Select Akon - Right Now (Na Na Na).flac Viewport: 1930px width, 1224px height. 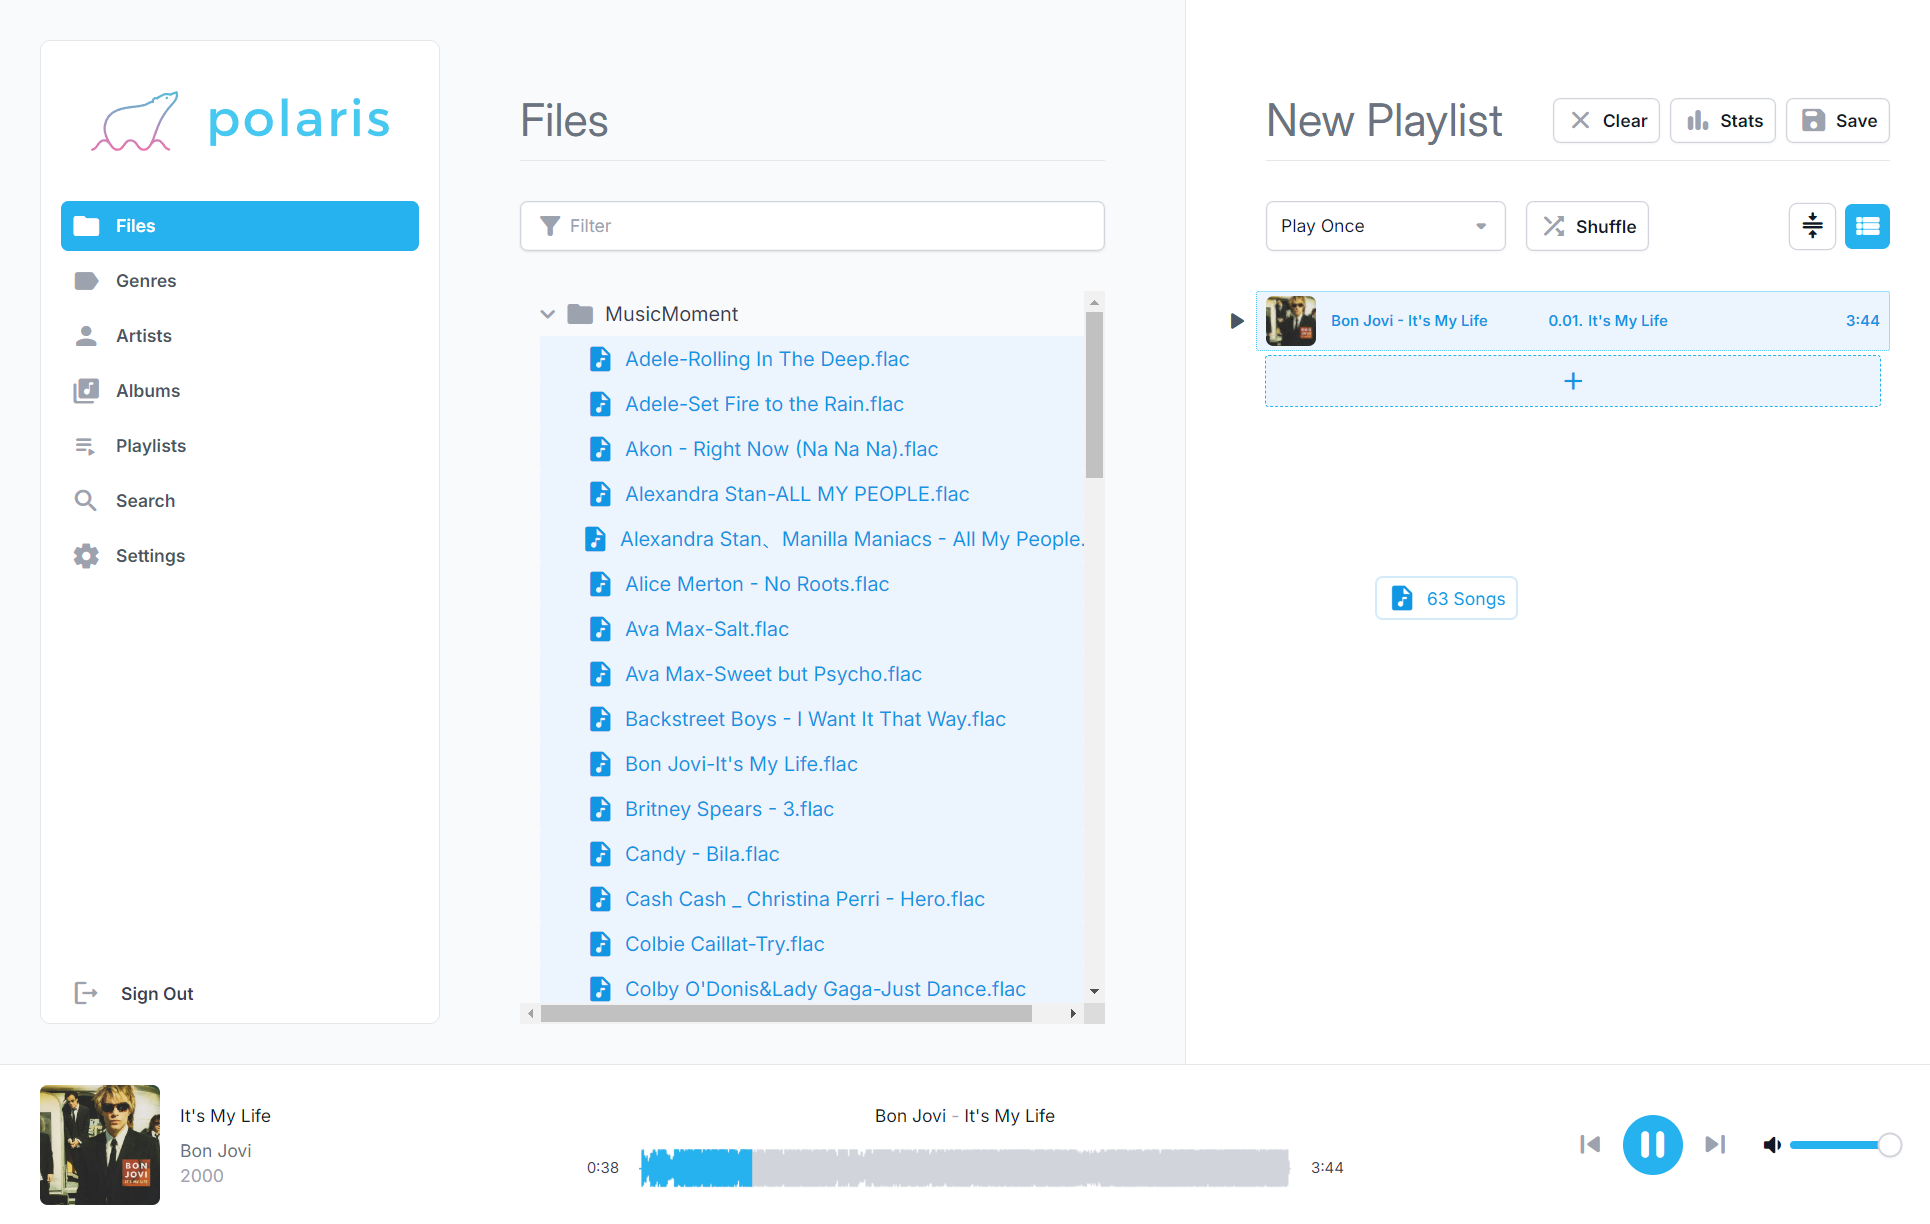[781, 449]
